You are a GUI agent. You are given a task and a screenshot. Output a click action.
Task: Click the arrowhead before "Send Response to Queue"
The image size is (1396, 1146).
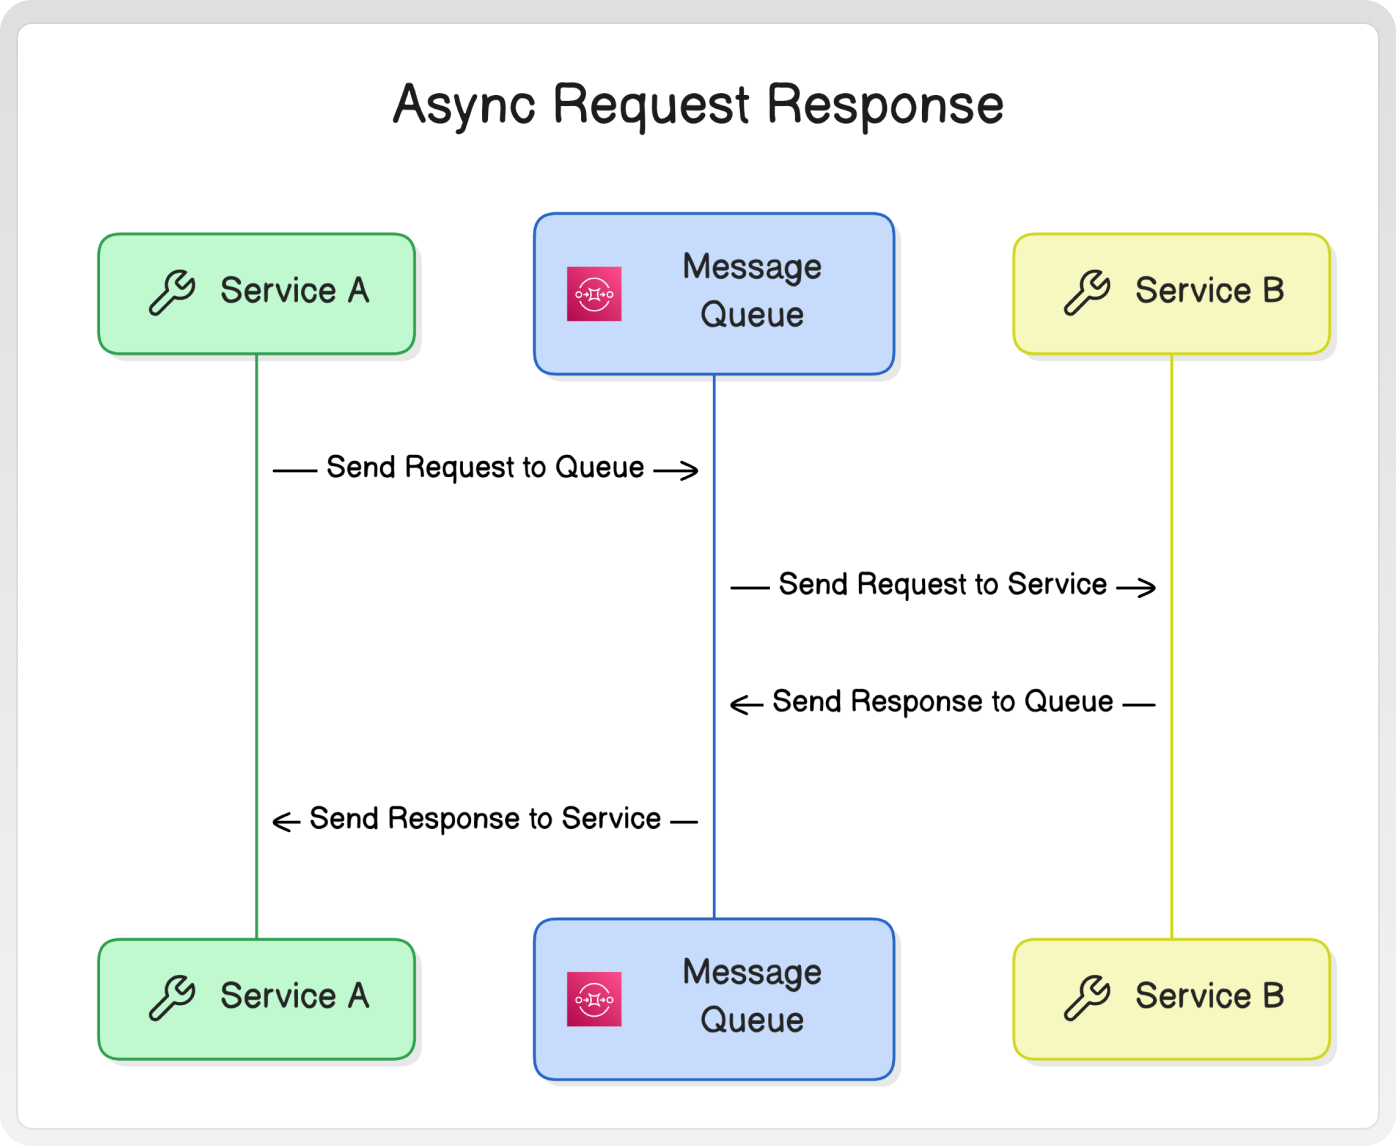(741, 705)
